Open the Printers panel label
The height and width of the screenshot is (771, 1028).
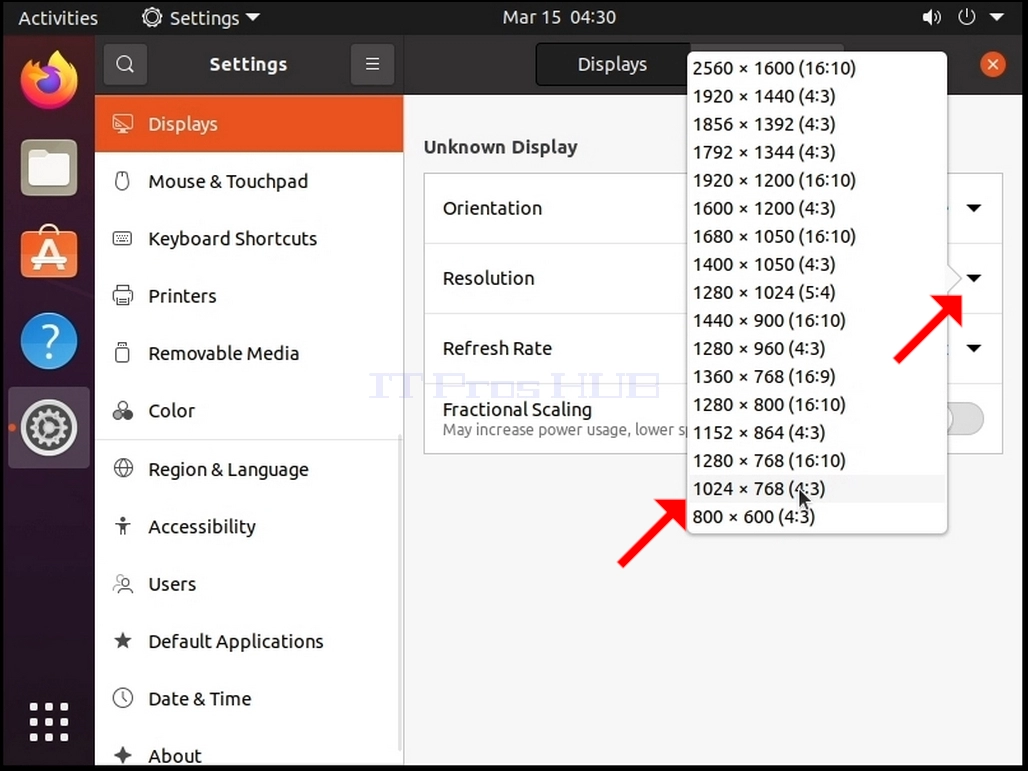coord(182,296)
